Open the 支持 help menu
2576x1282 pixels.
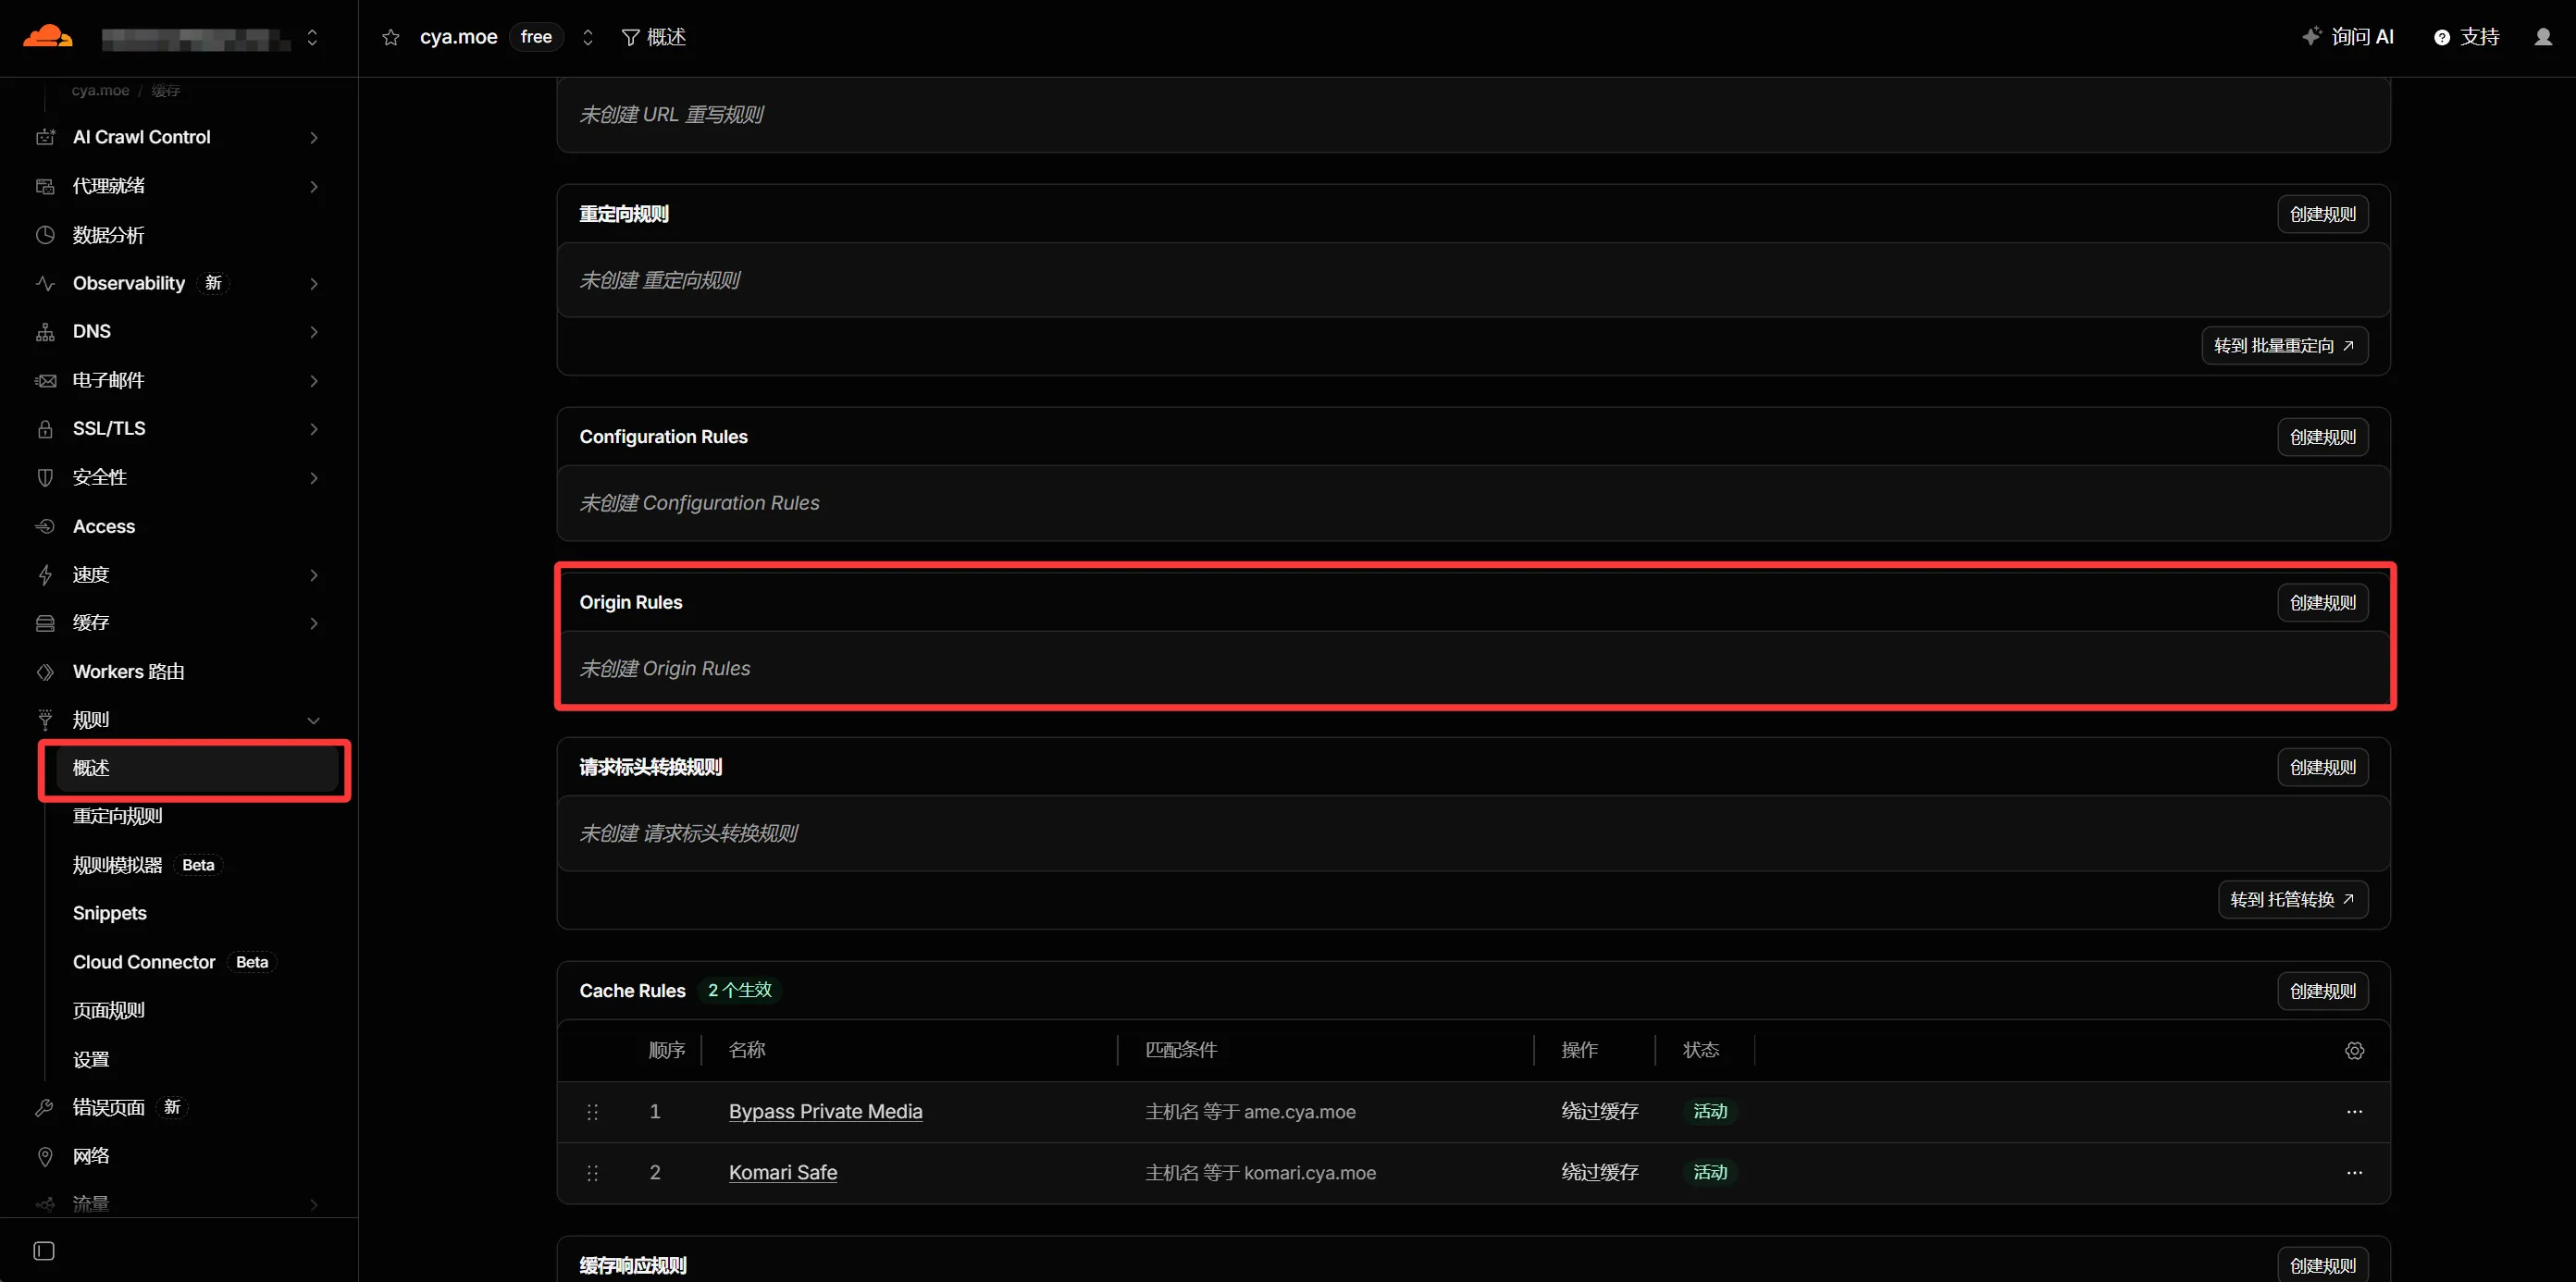2466,37
